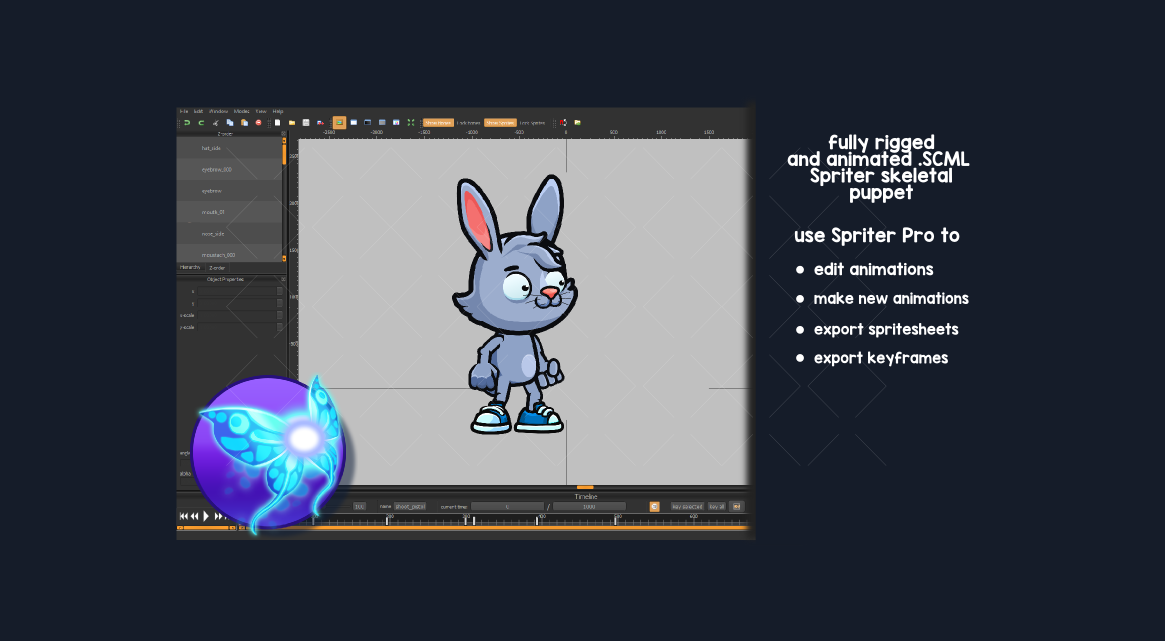Open the File menu
Viewport: 1165px width, 641px height.
(184, 111)
